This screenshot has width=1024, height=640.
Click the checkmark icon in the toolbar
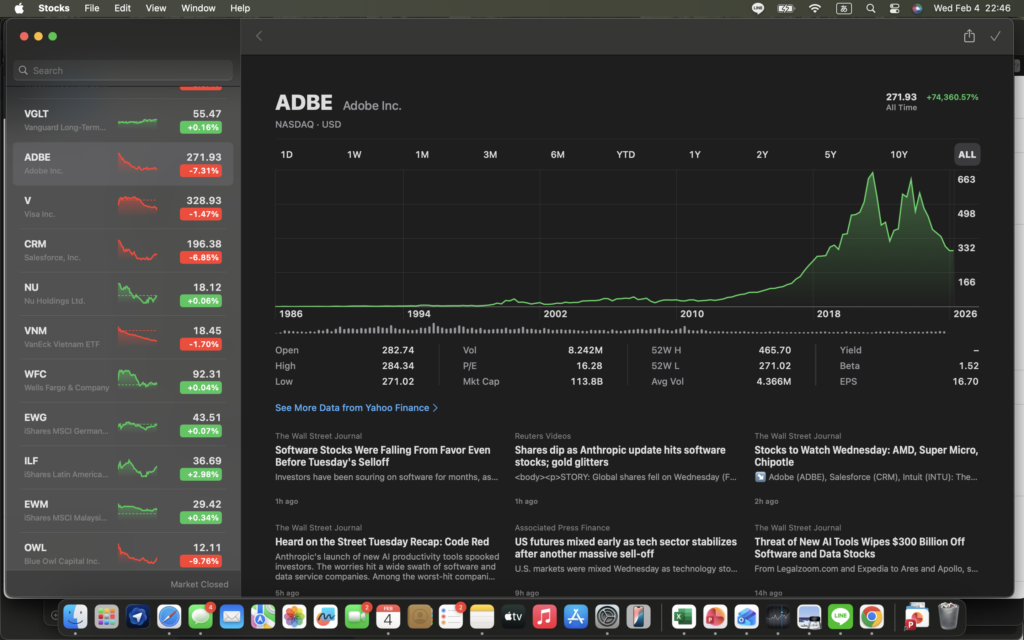(995, 36)
